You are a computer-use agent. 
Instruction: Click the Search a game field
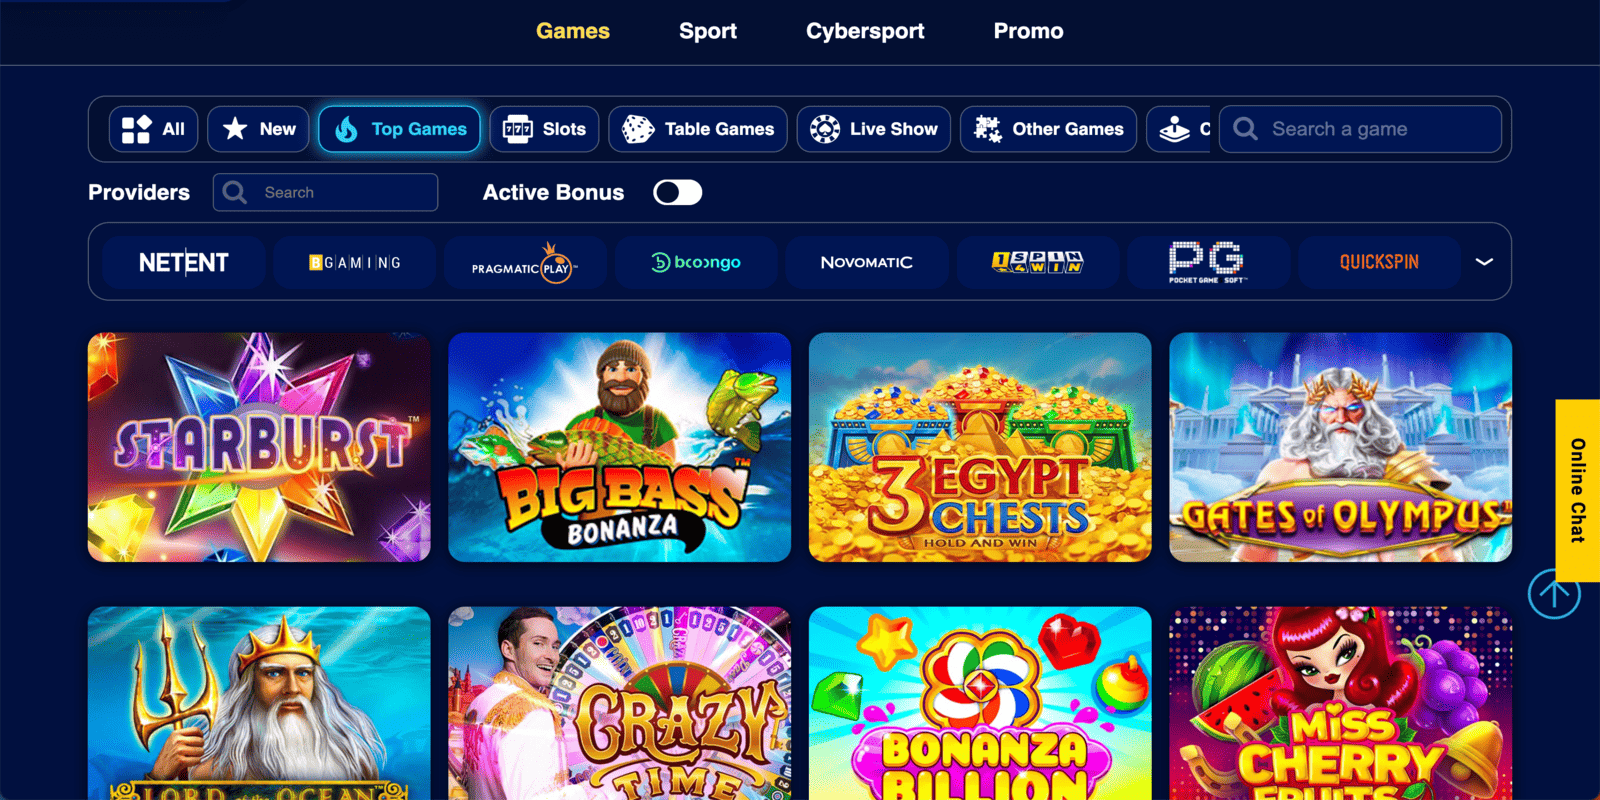click(1360, 129)
